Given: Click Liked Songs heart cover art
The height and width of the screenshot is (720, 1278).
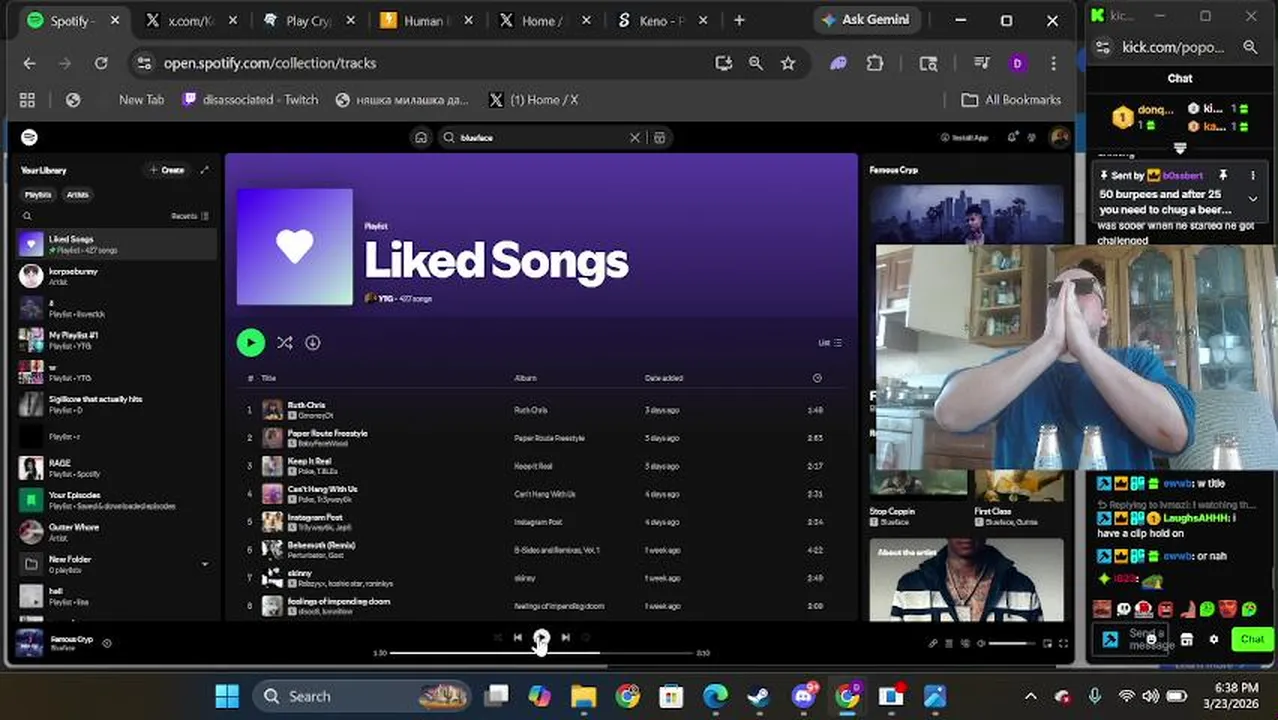Looking at the screenshot, I should pos(295,247).
